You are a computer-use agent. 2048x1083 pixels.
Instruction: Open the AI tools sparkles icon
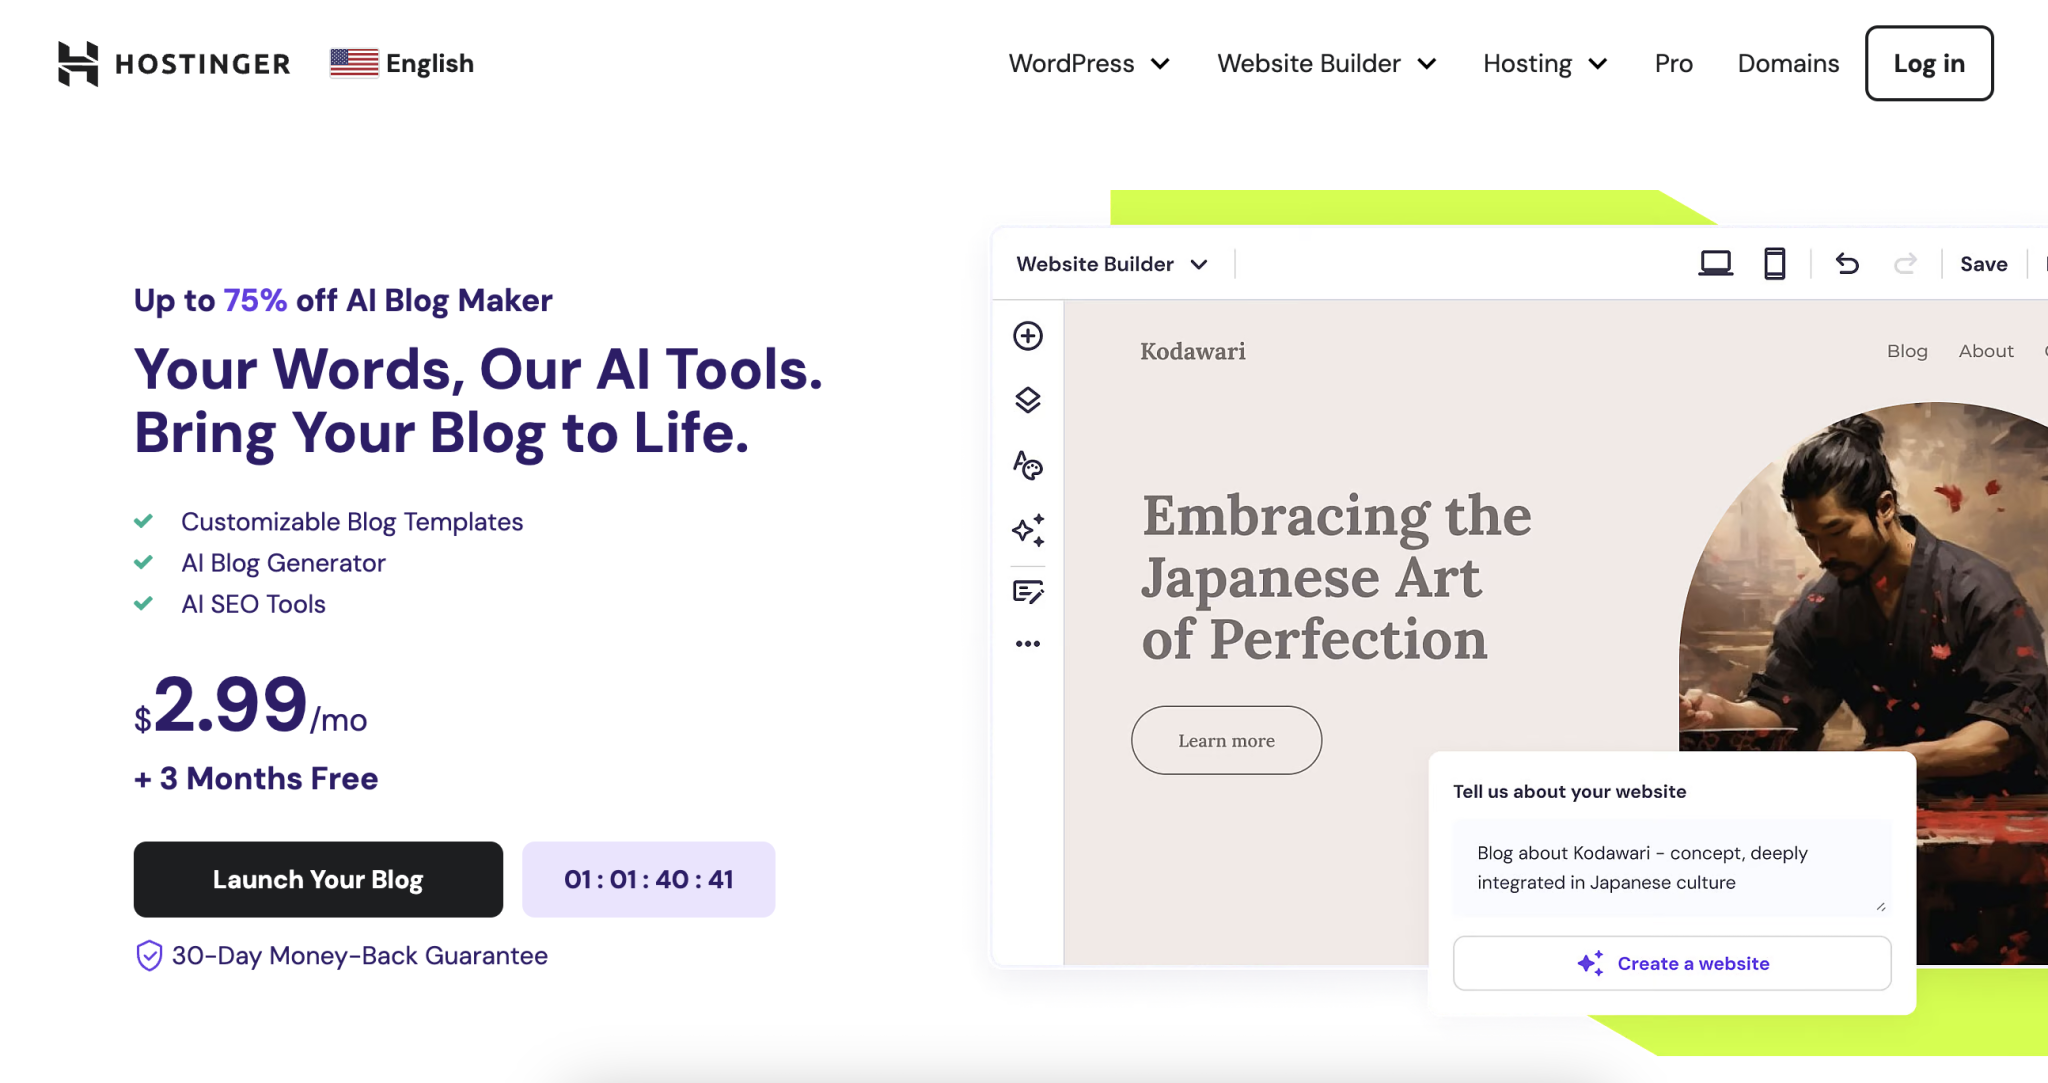click(x=1027, y=530)
